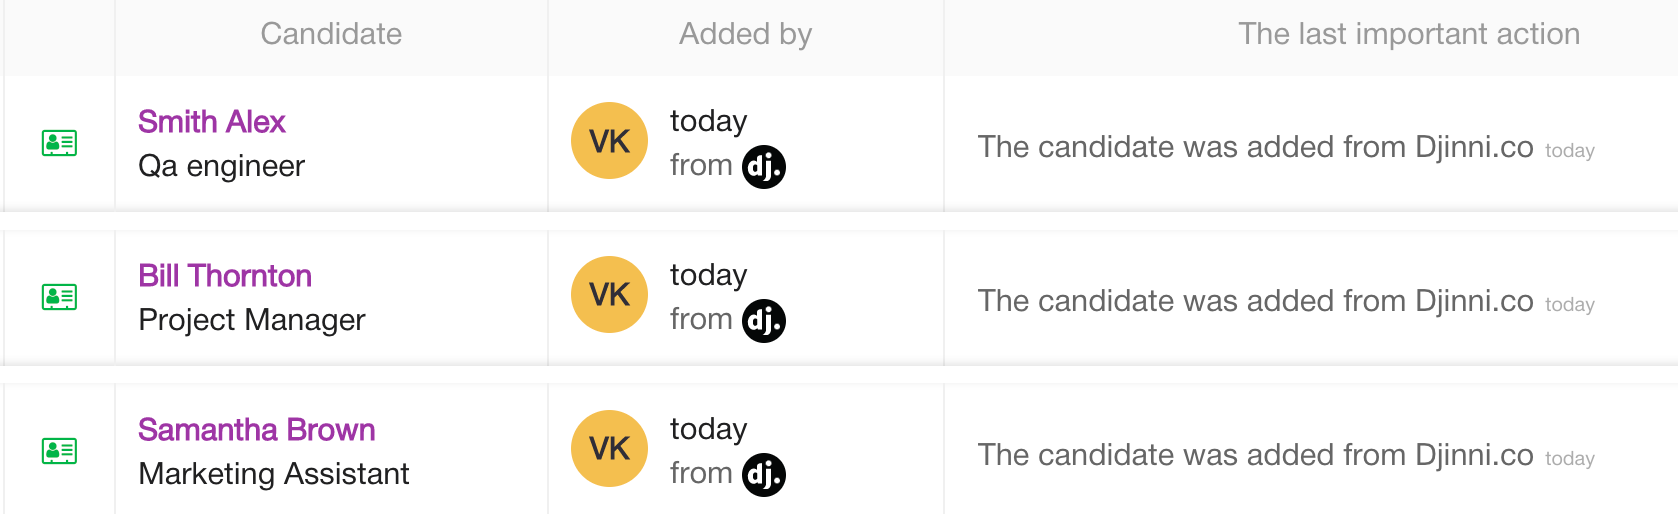Click the green profile card icon for Smith Alex
Screen dimensions: 1678x514
click(x=60, y=143)
